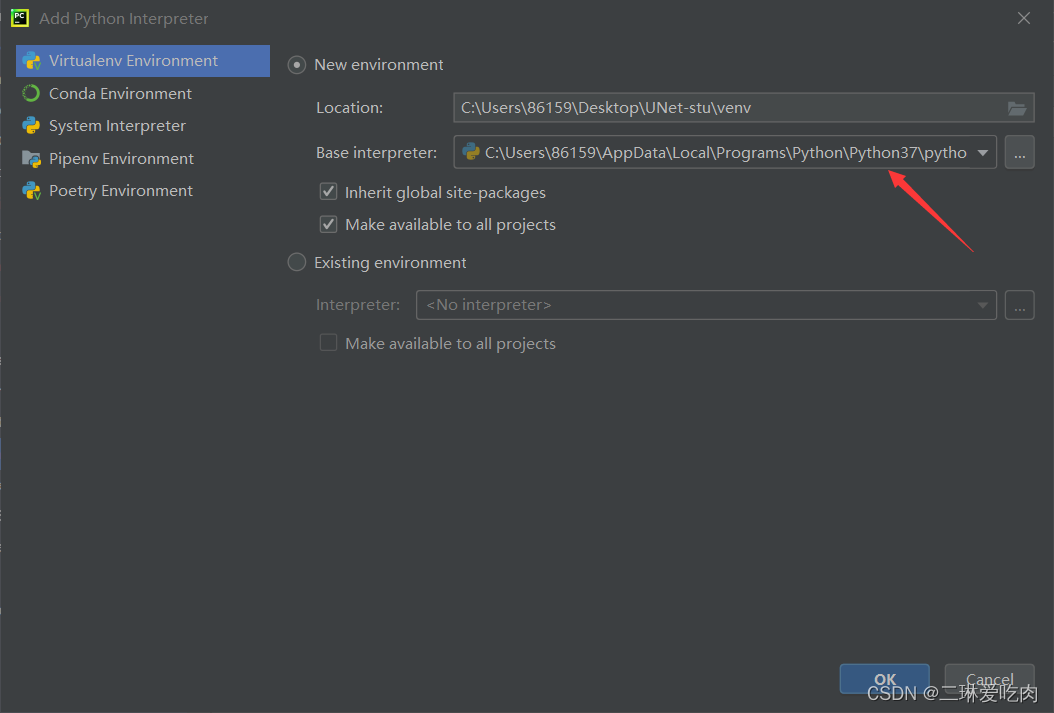Click ellipsis button beside Base interpreter
The width and height of the screenshot is (1054, 713).
(1020, 153)
